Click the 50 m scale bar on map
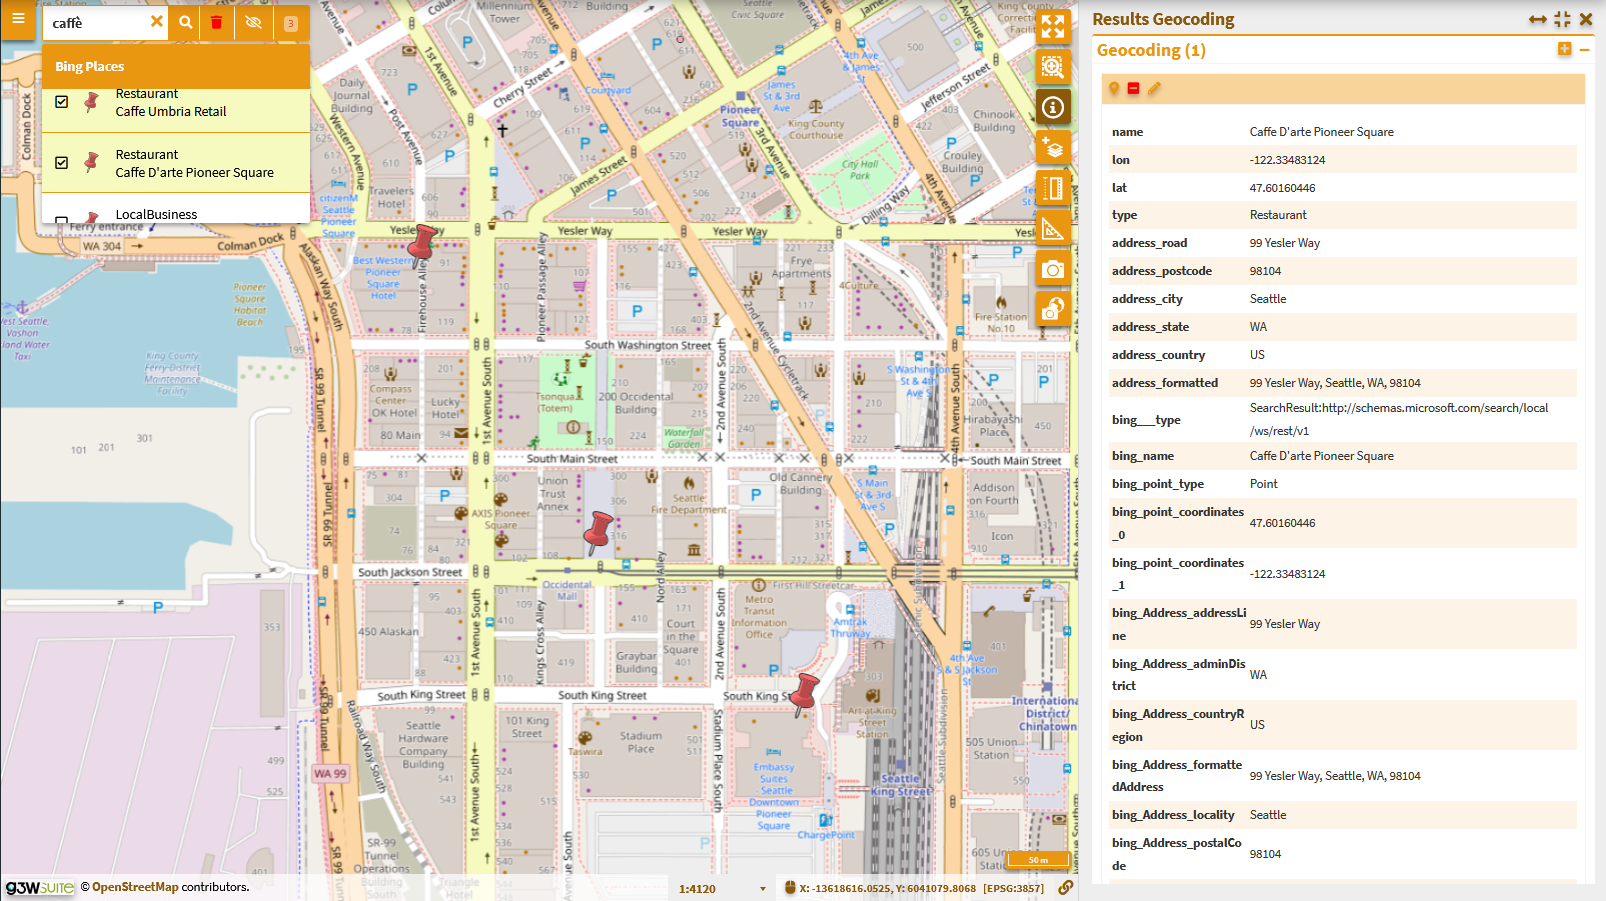1606x901 pixels. [x=1038, y=860]
